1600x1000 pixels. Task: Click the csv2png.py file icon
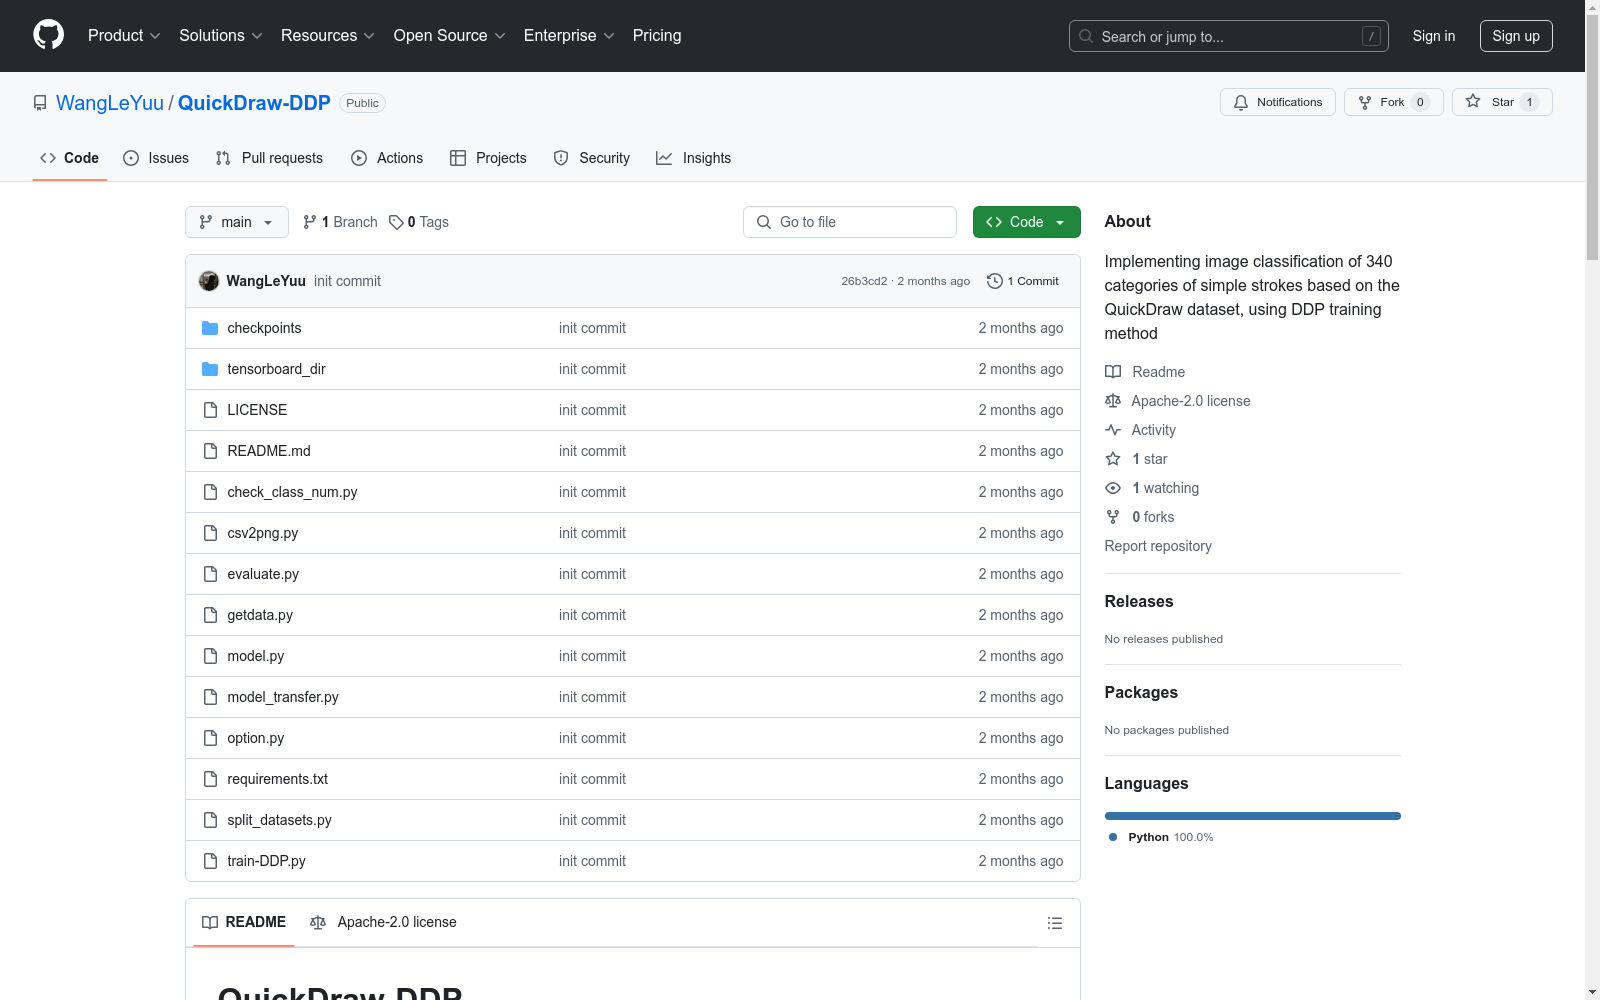[210, 533]
